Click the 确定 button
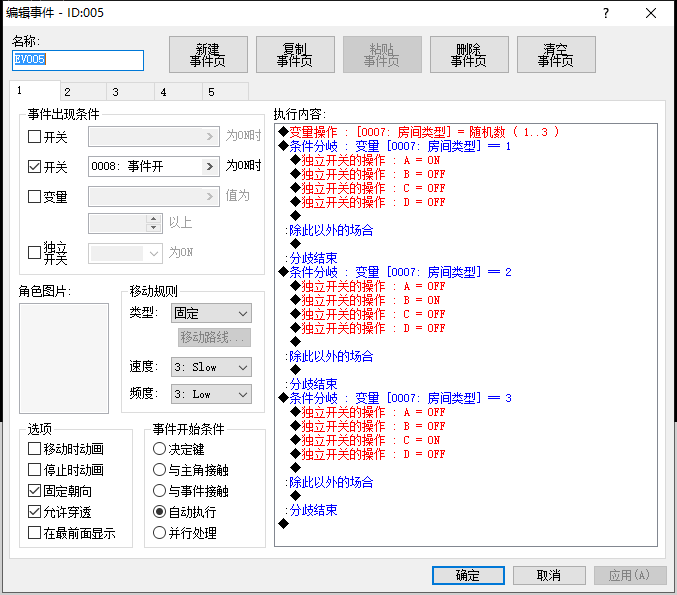677x595 pixels. point(468,575)
